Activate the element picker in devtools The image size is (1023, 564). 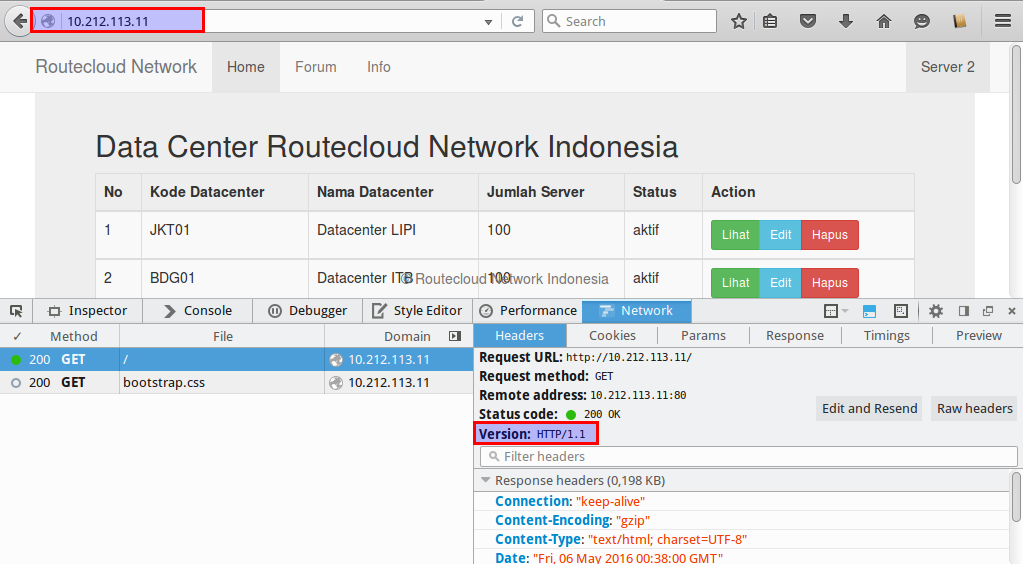pyautogui.click(x=16, y=311)
